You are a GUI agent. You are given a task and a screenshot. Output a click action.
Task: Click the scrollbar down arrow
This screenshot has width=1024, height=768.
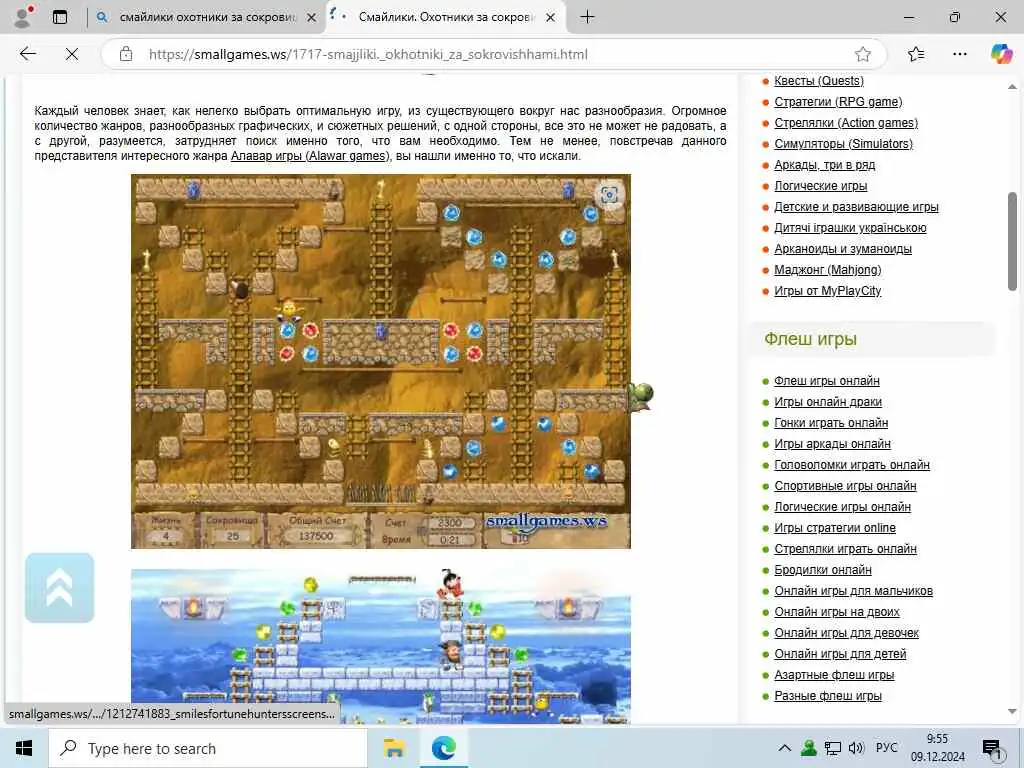pyautogui.click(x=1012, y=712)
